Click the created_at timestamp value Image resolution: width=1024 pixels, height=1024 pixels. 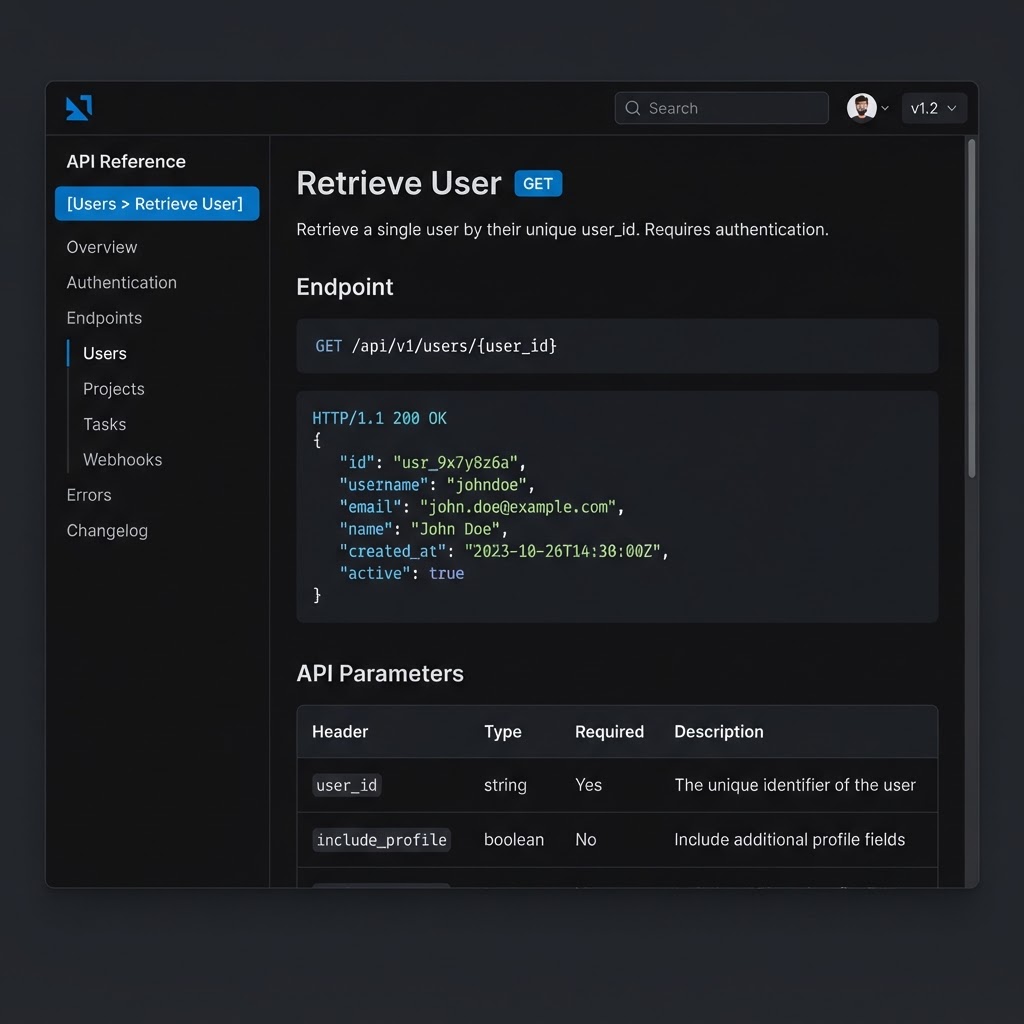[x=562, y=551]
